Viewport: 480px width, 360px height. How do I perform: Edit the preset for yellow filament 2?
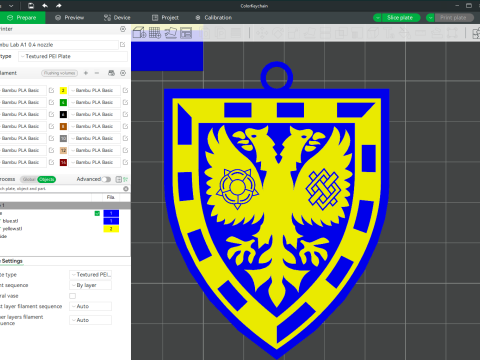(125, 90)
